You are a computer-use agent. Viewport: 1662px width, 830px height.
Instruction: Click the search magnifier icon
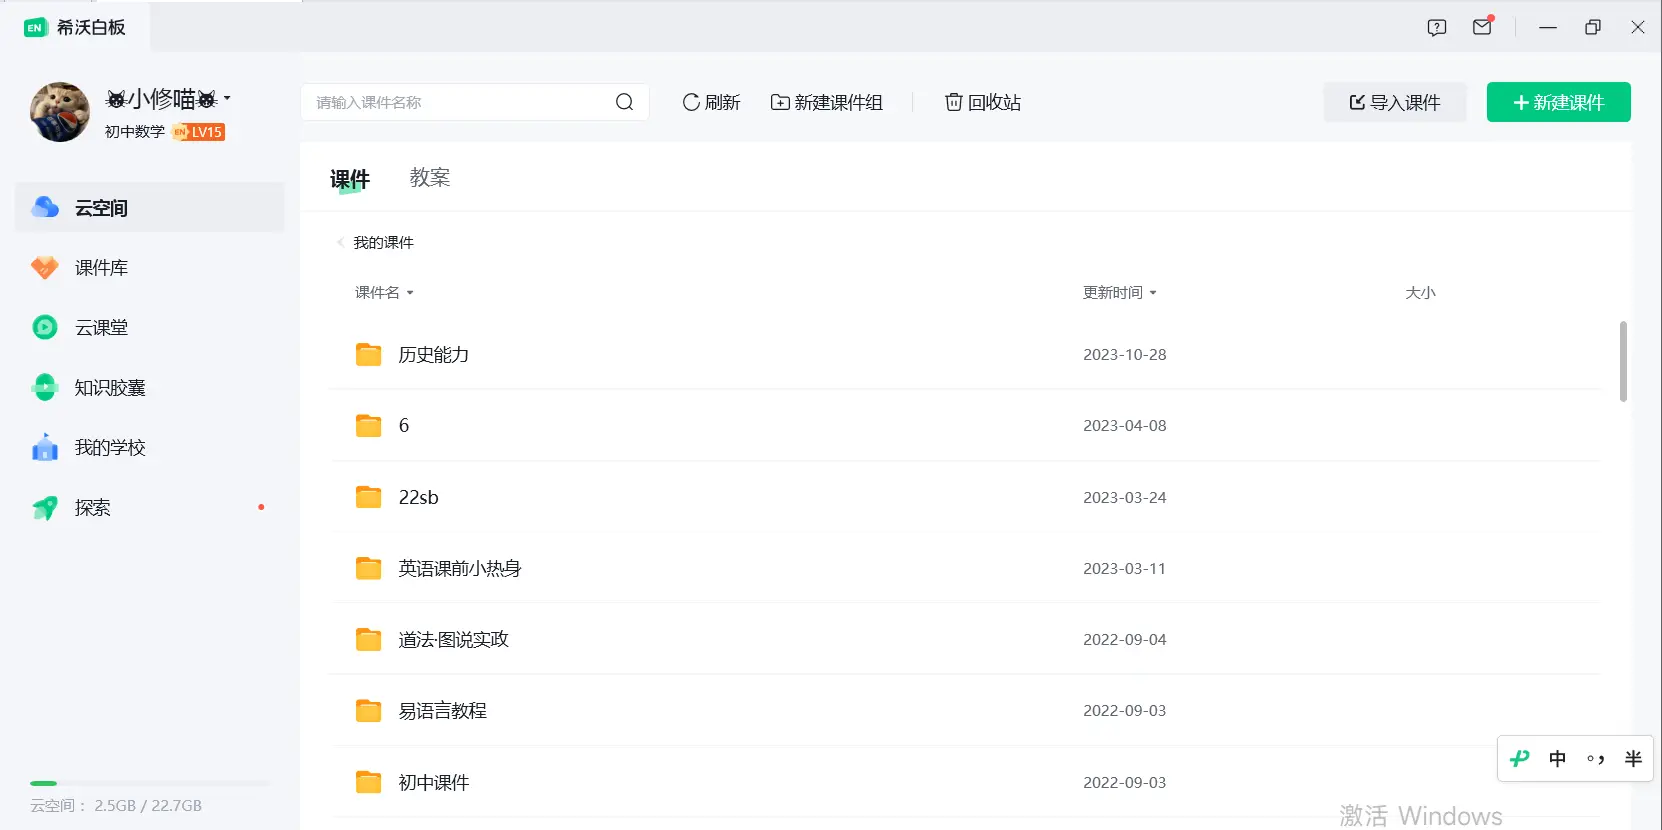click(624, 102)
